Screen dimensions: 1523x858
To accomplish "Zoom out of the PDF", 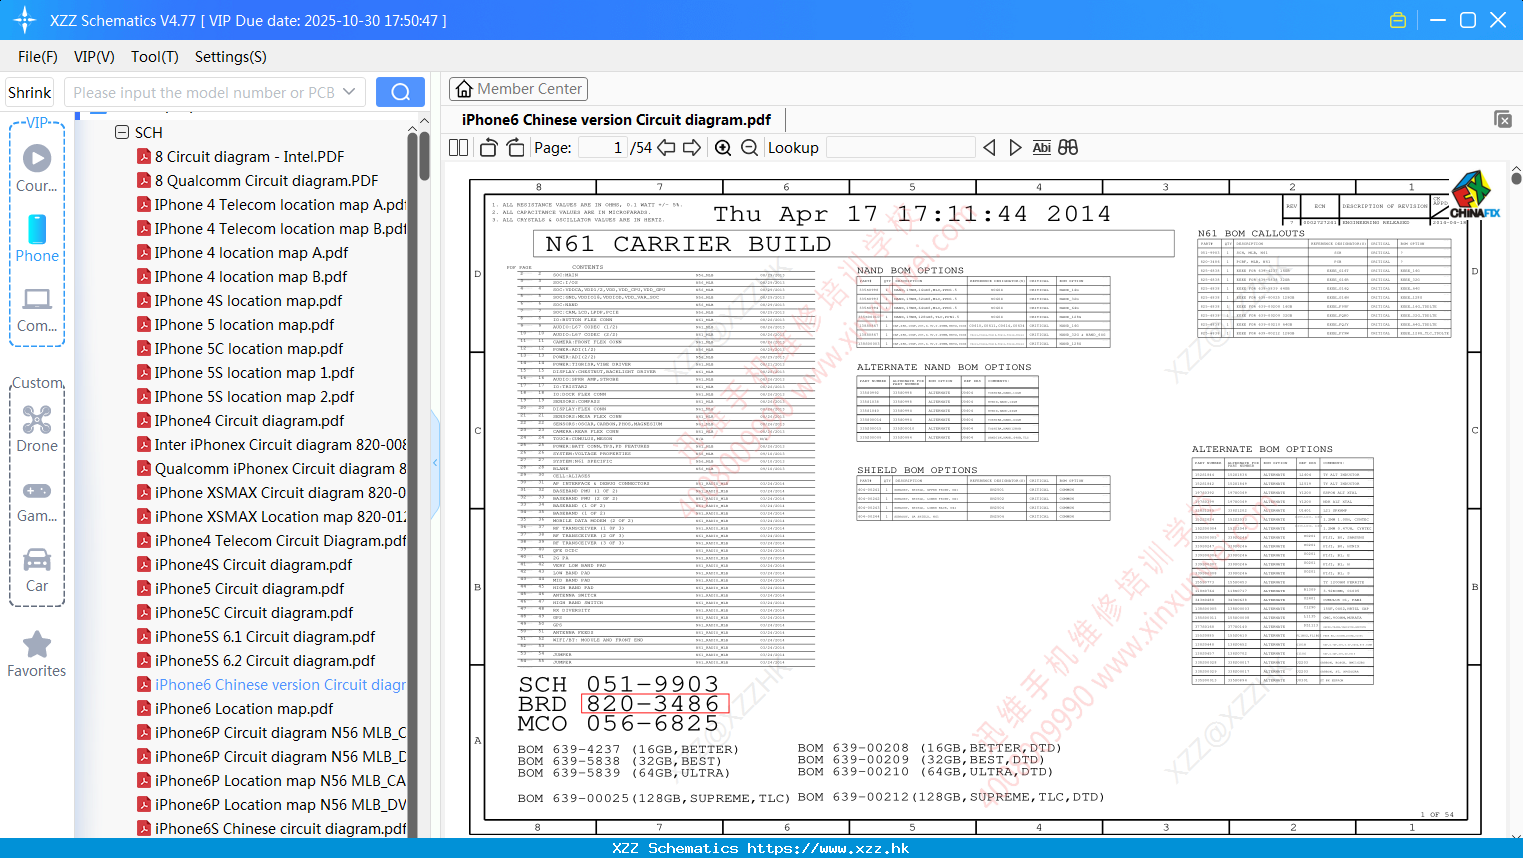I will (749, 147).
